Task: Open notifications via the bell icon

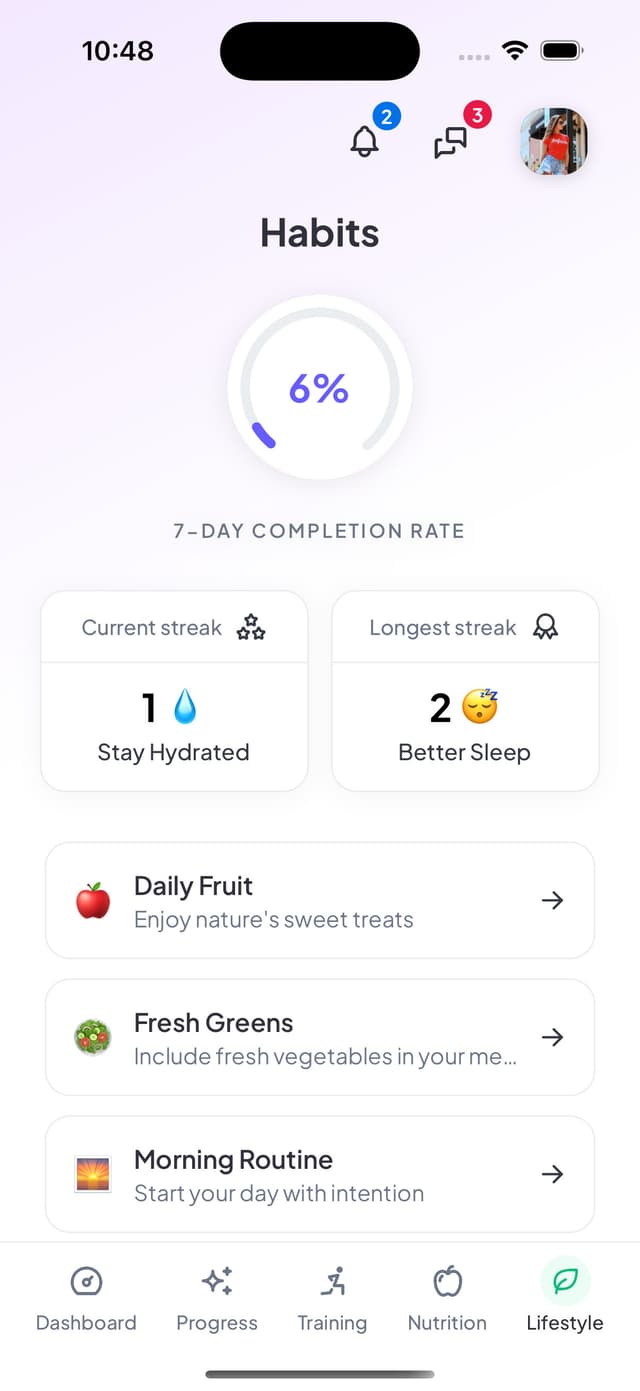Action: click(364, 141)
